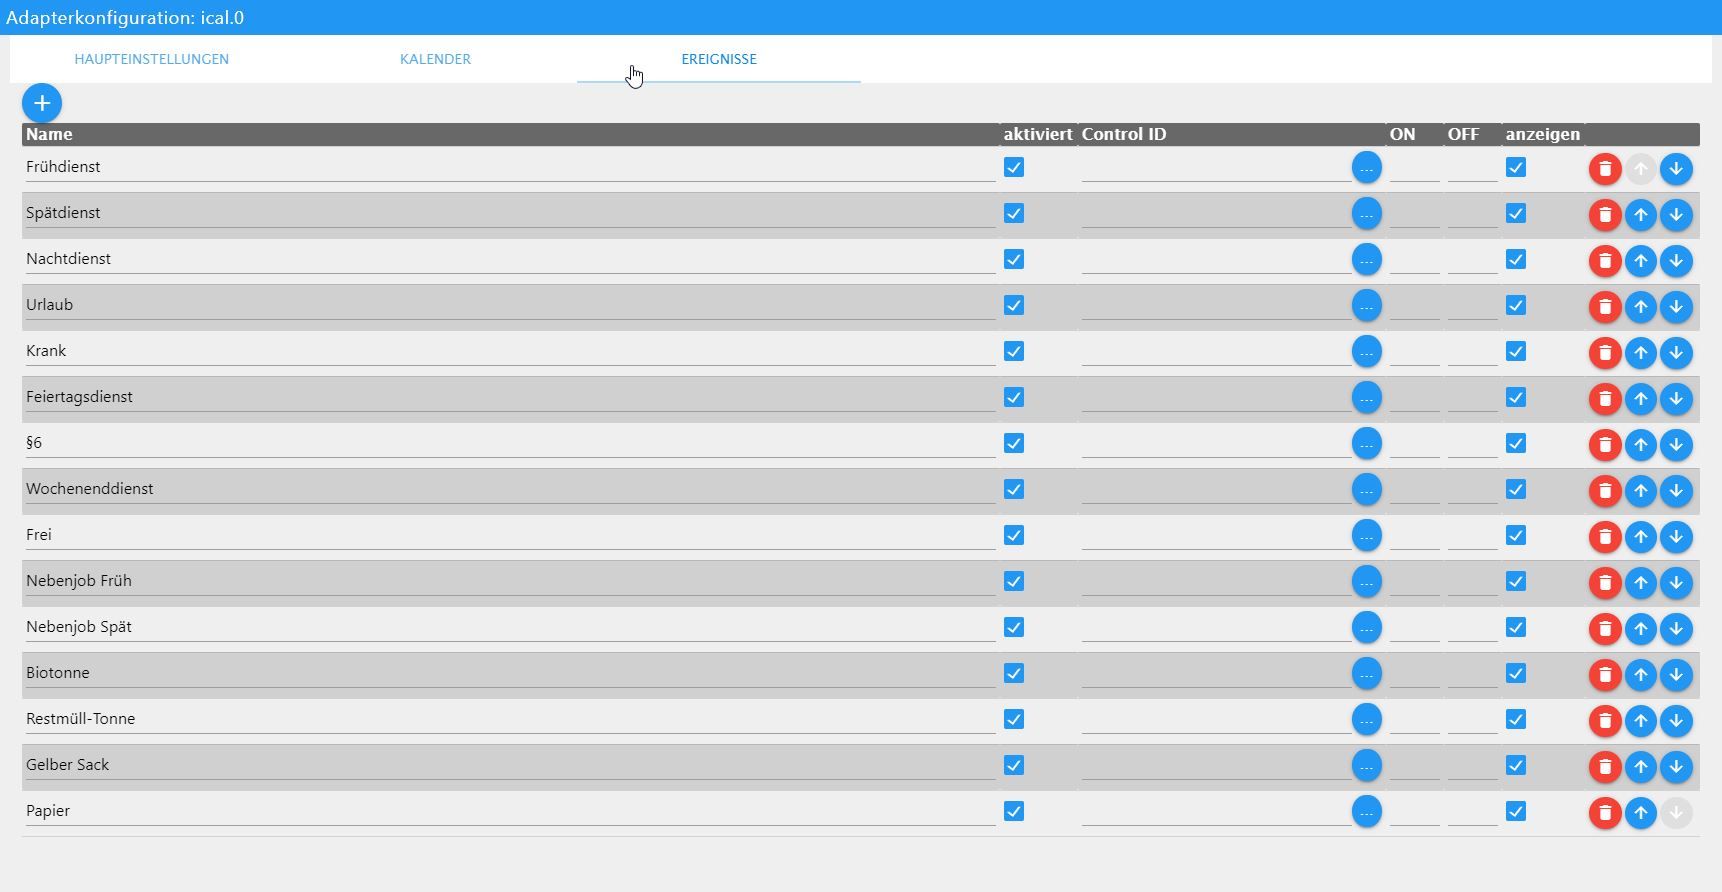Open Control ID selector for Gelber Sack
Viewport: 1722px width, 892px height.
tap(1367, 765)
